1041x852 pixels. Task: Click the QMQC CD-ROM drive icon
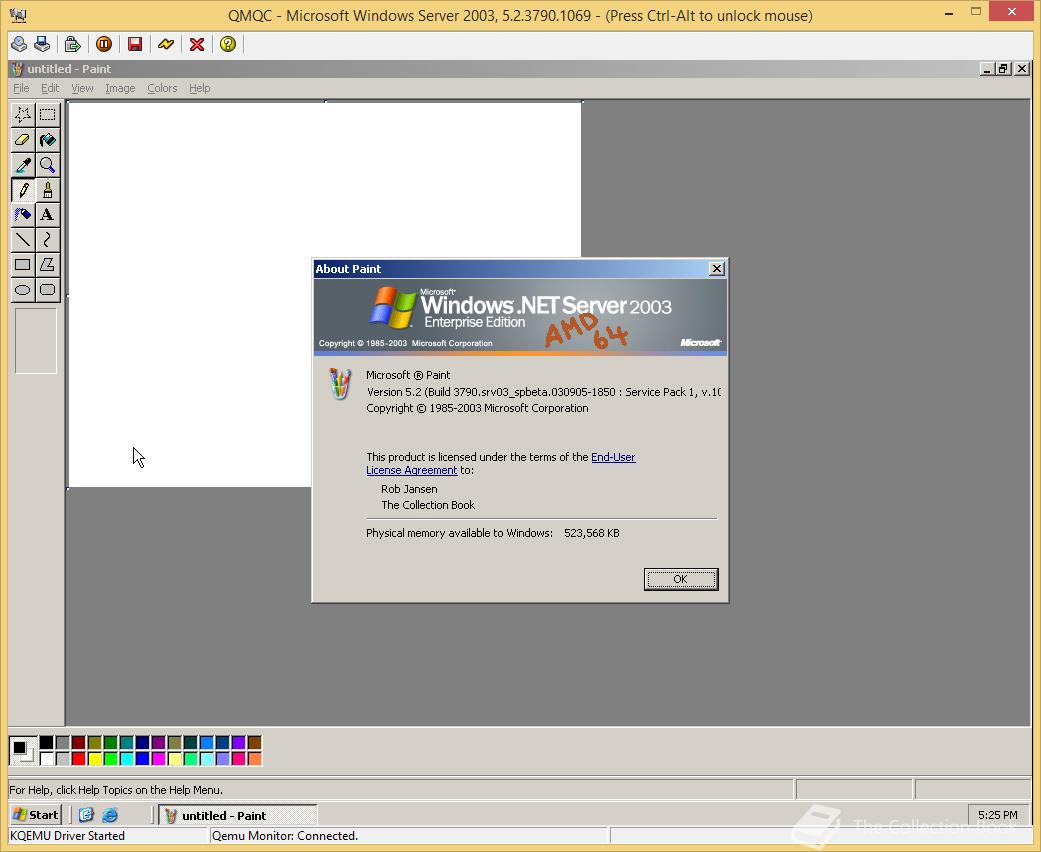(x=19, y=44)
